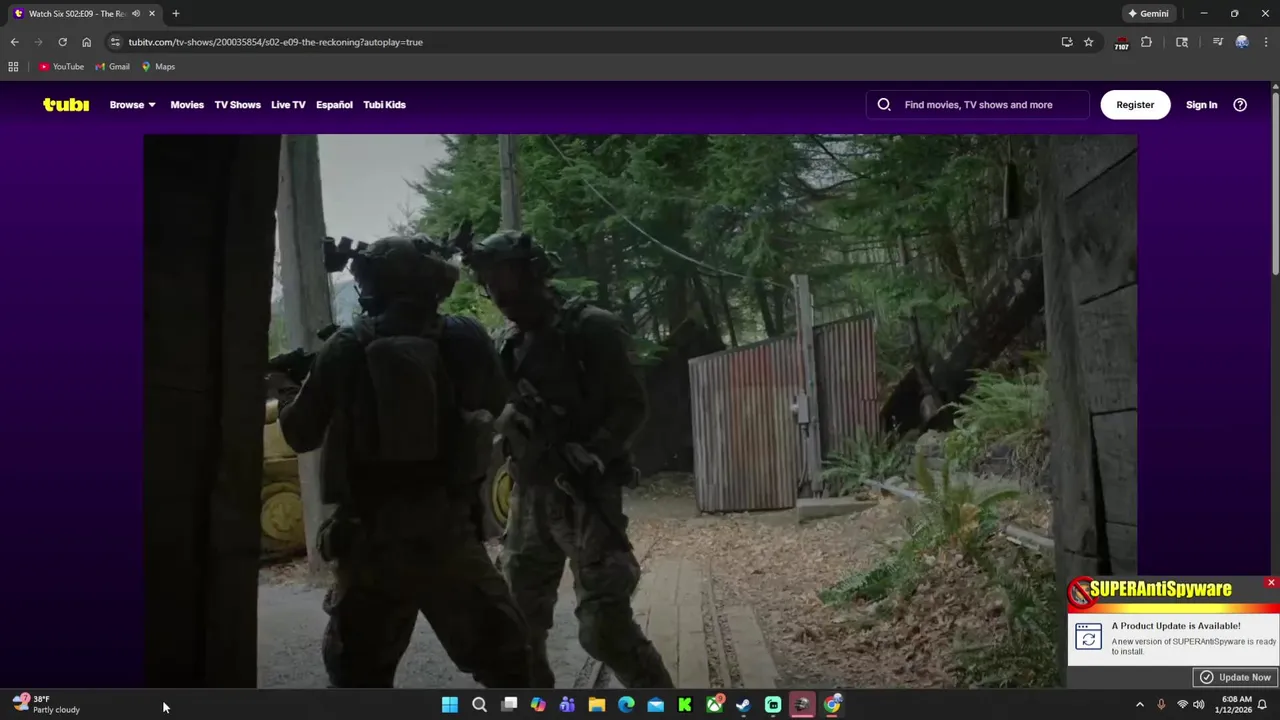This screenshot has height=720, width=1280.
Task: Open the Chrome three-dot menu
Action: click(1266, 42)
